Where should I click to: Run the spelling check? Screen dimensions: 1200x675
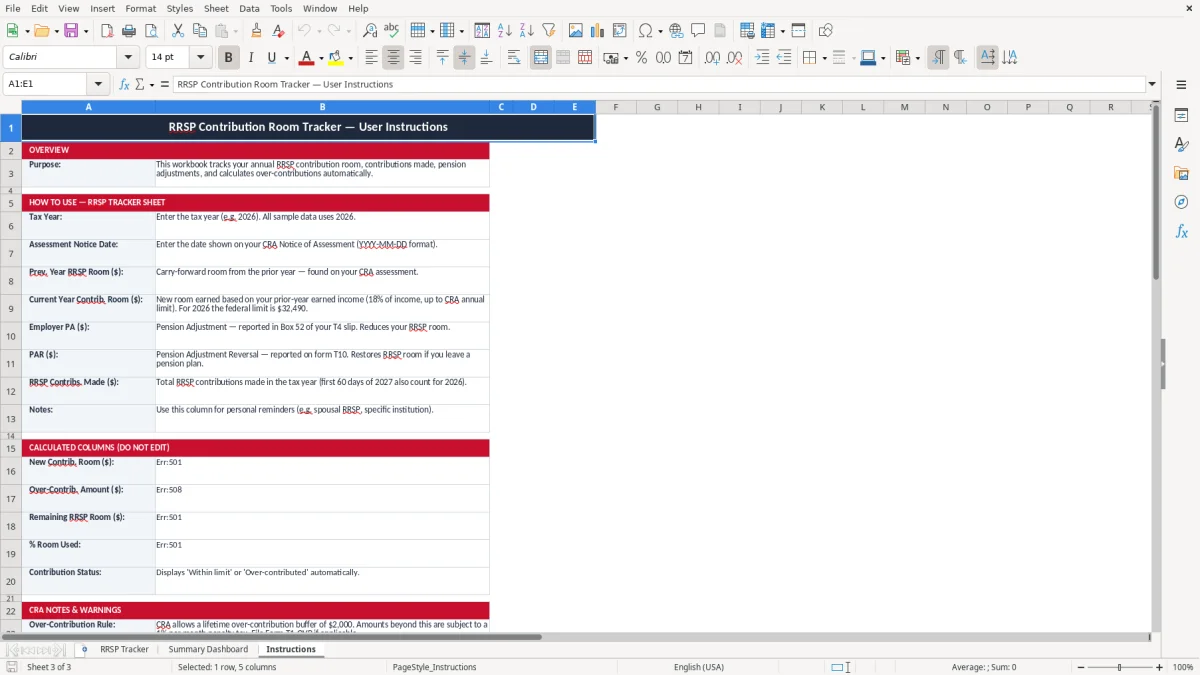click(x=392, y=31)
